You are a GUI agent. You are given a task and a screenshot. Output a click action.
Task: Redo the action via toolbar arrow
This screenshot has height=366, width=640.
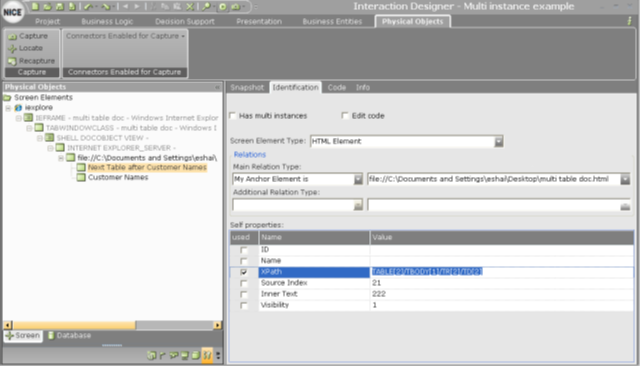107,7
